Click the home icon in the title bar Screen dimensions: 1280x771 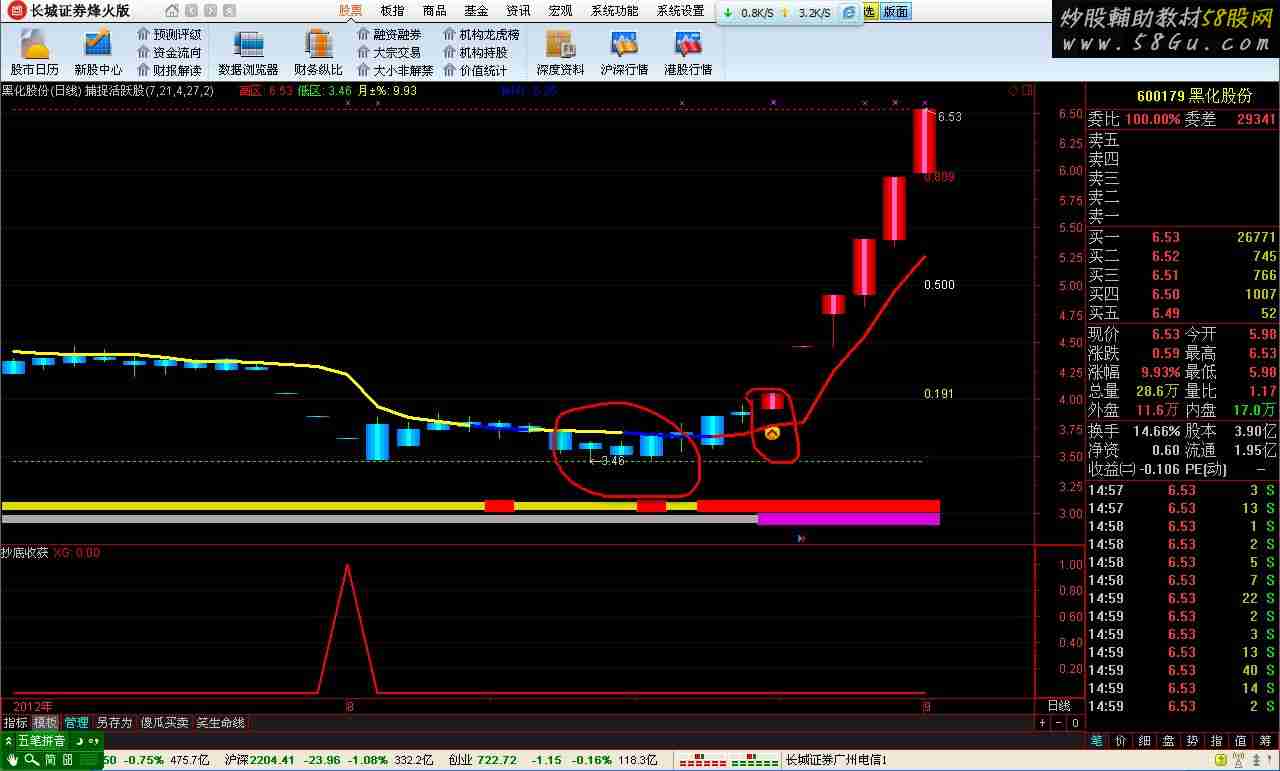(x=172, y=11)
